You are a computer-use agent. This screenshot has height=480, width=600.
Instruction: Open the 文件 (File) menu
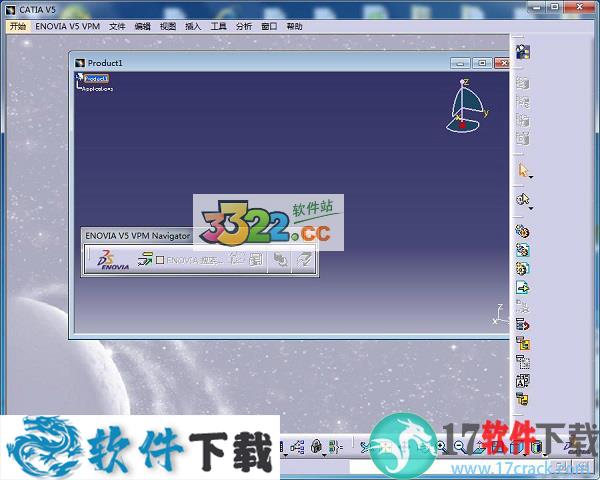(x=117, y=26)
